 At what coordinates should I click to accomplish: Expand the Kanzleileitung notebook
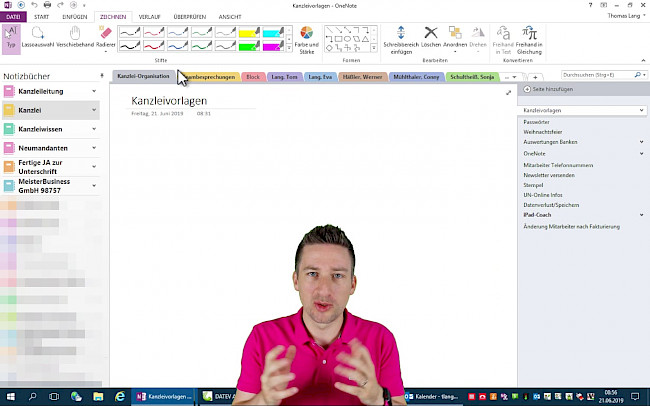tap(94, 91)
